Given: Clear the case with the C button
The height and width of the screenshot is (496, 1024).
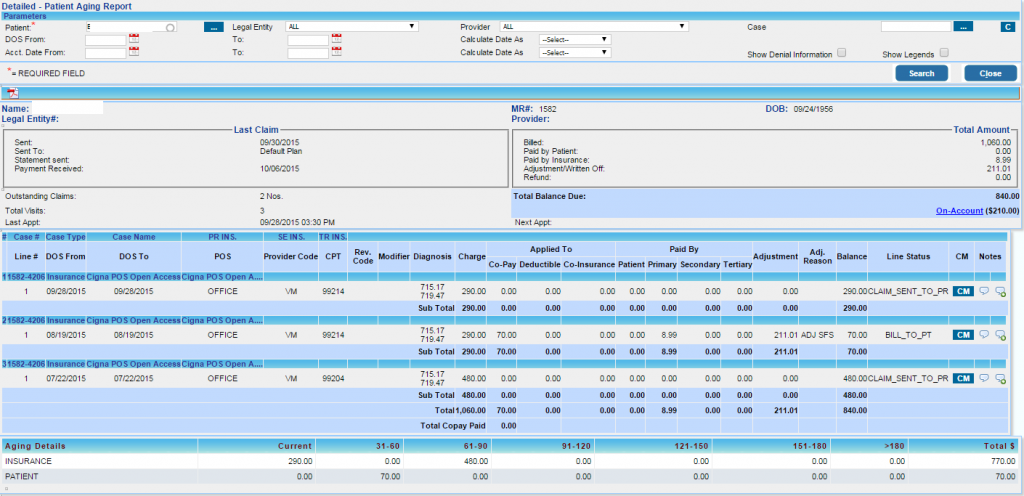Looking at the screenshot, I should click(x=1008, y=27).
